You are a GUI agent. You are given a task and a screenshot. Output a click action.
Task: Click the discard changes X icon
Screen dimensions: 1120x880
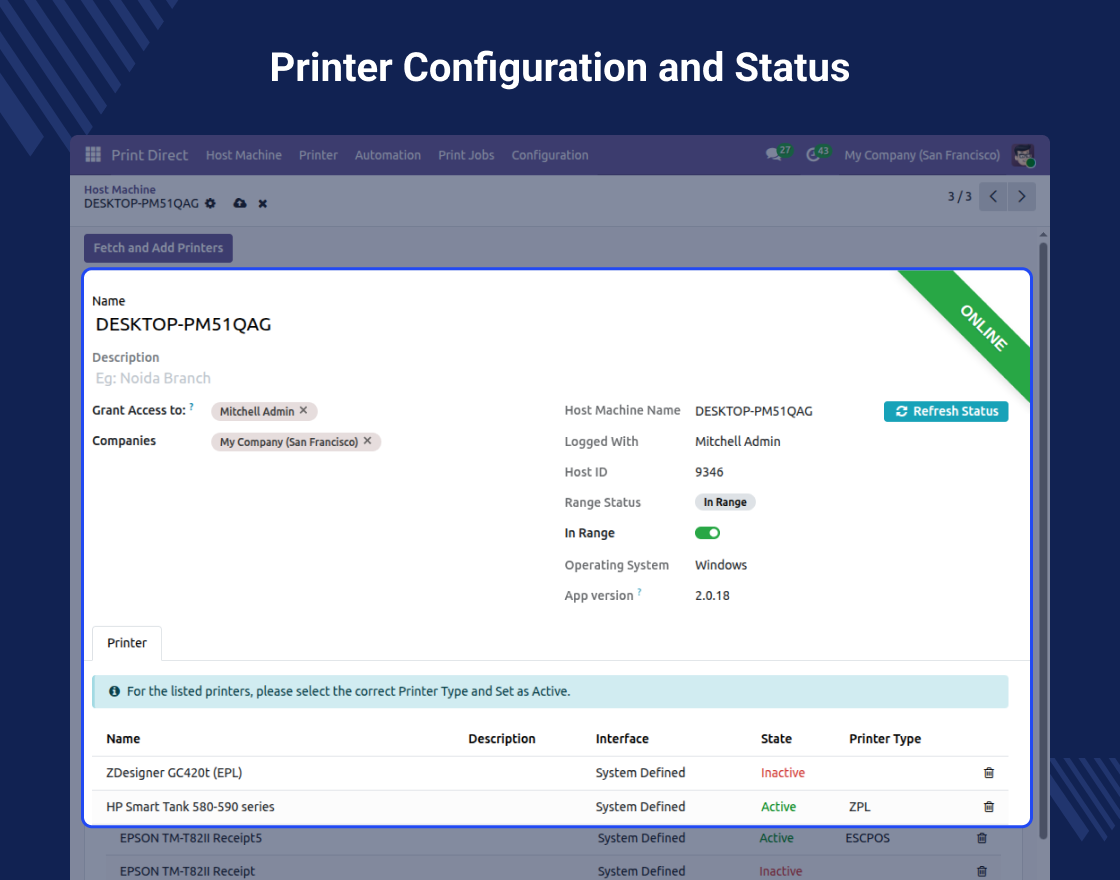point(263,203)
